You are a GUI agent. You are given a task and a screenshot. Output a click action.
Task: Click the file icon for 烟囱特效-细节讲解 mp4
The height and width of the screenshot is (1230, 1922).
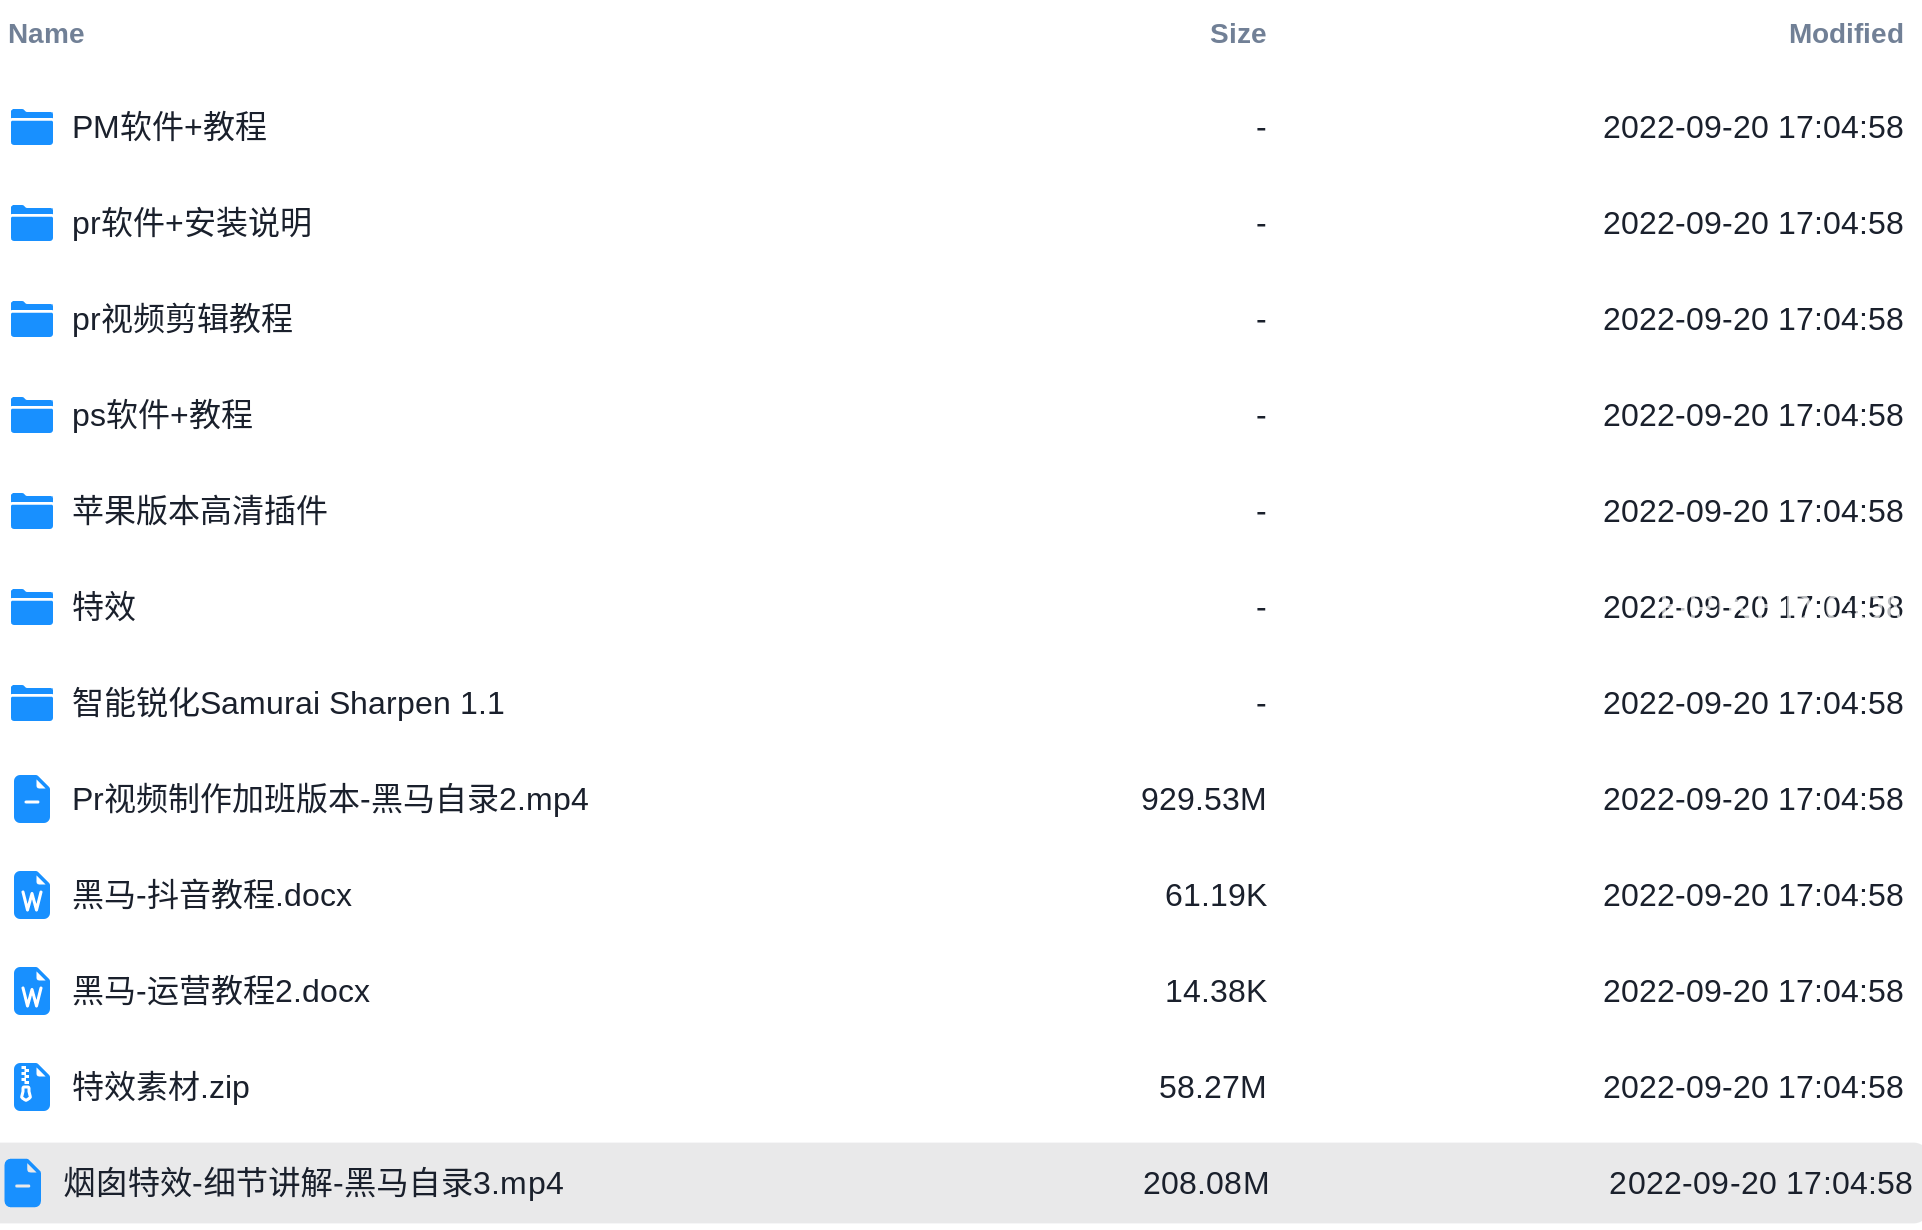pos(23,1183)
